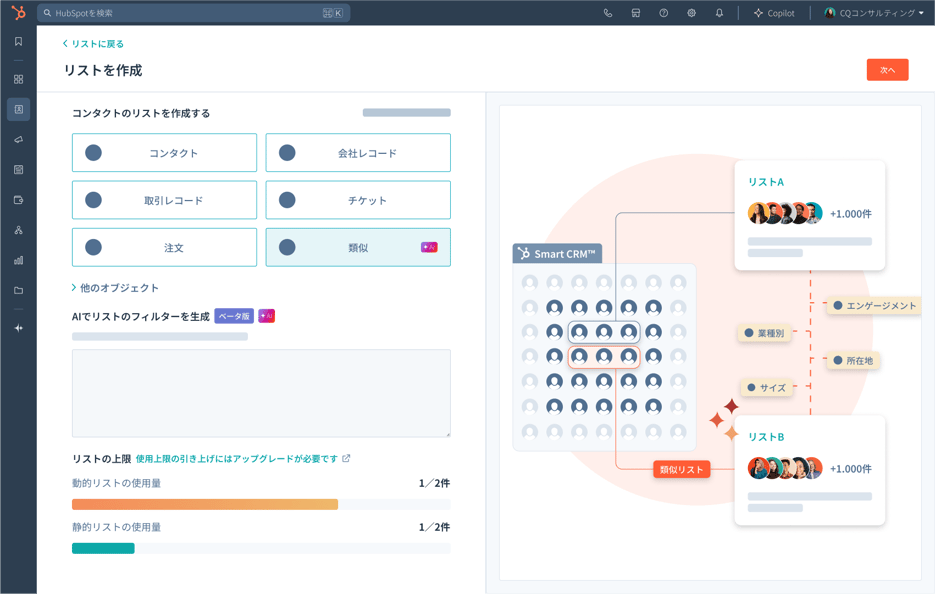
Task: Choose the チケット object option
Action: [x=358, y=200]
